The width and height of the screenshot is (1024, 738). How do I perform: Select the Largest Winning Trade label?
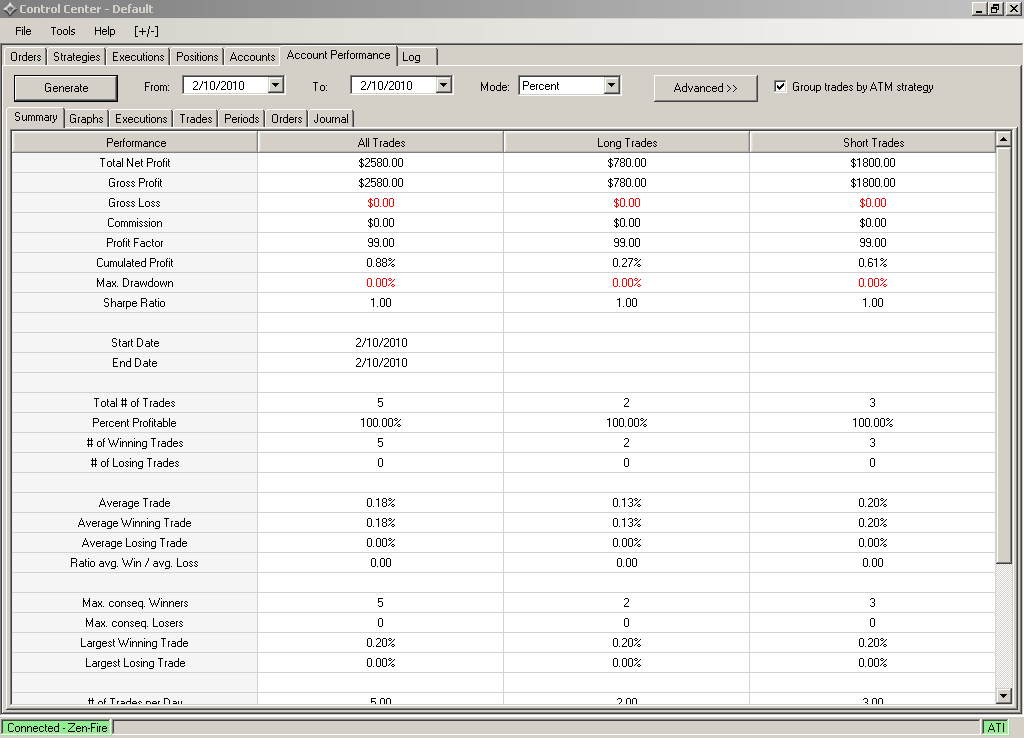(134, 643)
